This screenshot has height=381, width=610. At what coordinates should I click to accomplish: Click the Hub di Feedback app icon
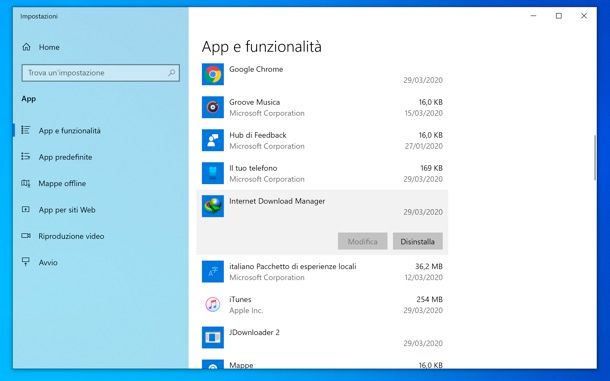tap(213, 140)
